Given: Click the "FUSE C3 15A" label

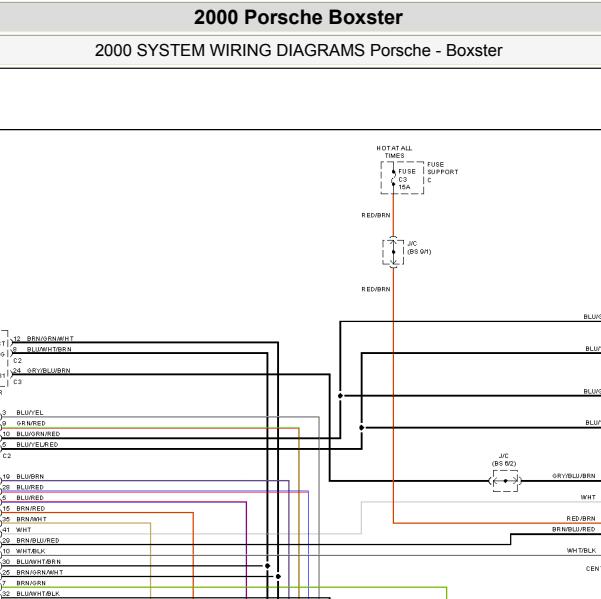Looking at the screenshot, I should [x=407, y=179].
